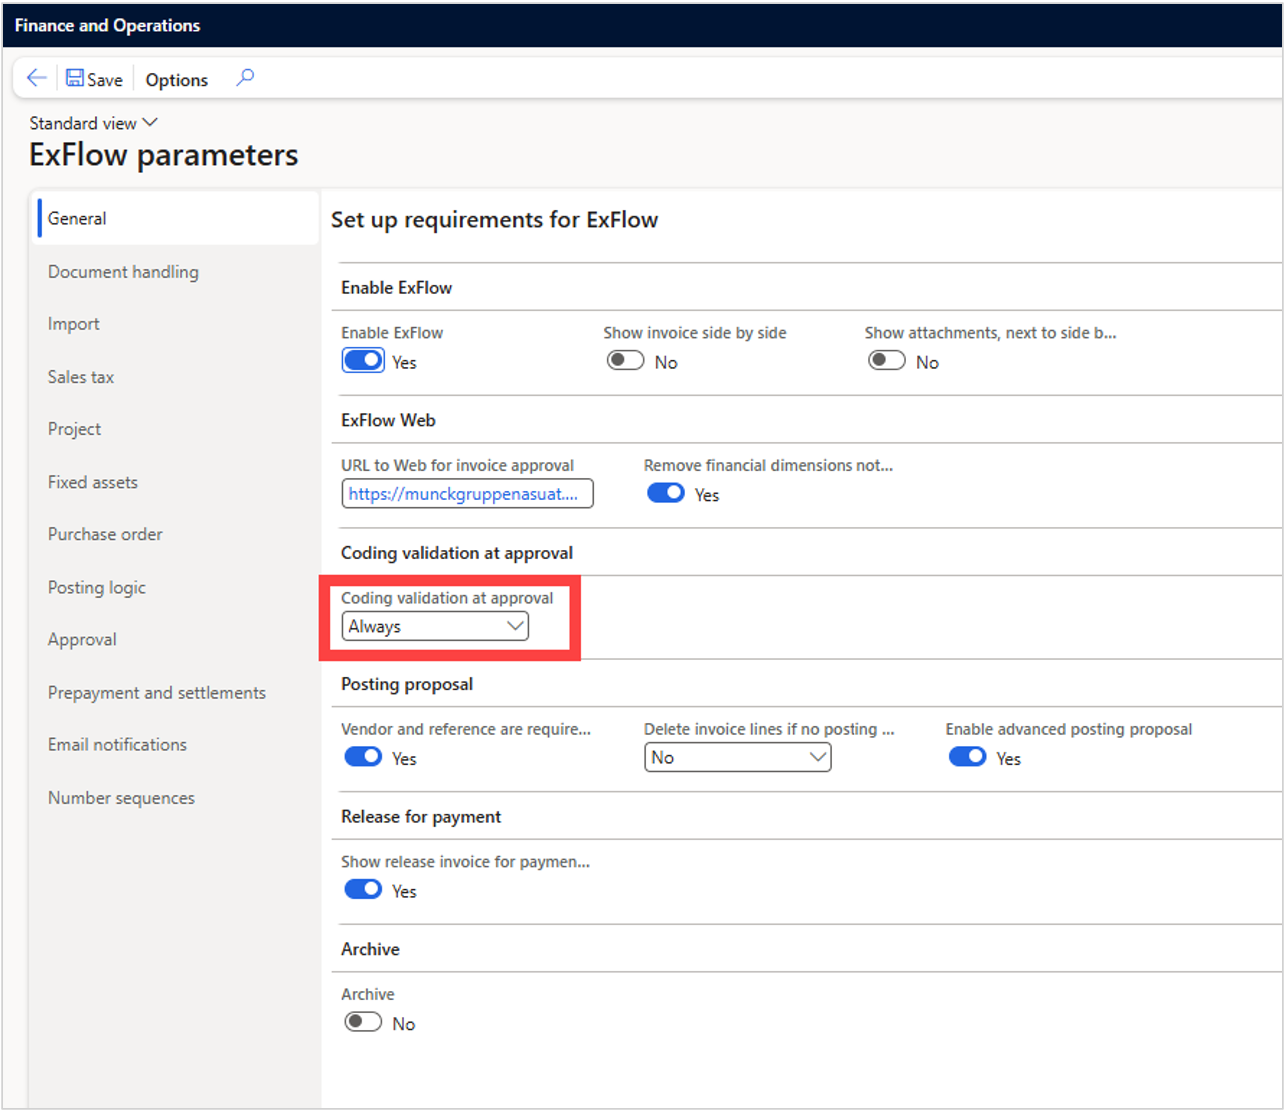1286x1114 pixels.
Task: Open the Posting logic tab
Action: [97, 588]
